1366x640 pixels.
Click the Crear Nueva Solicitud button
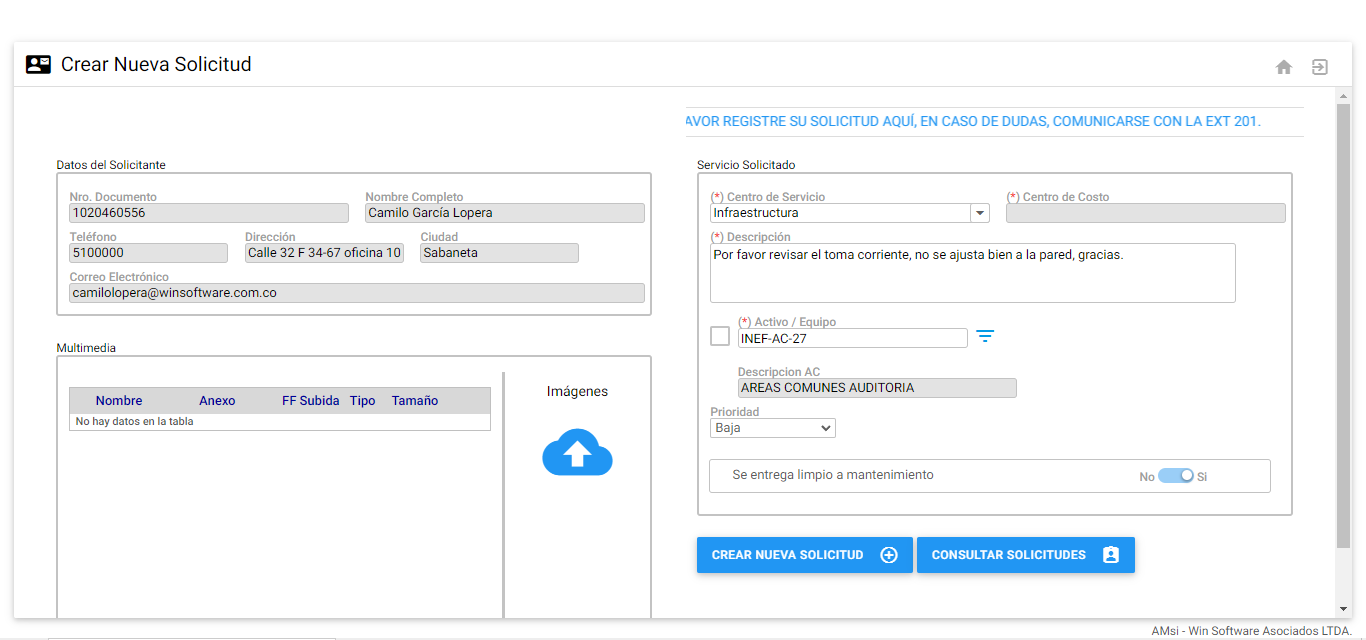(x=805, y=555)
